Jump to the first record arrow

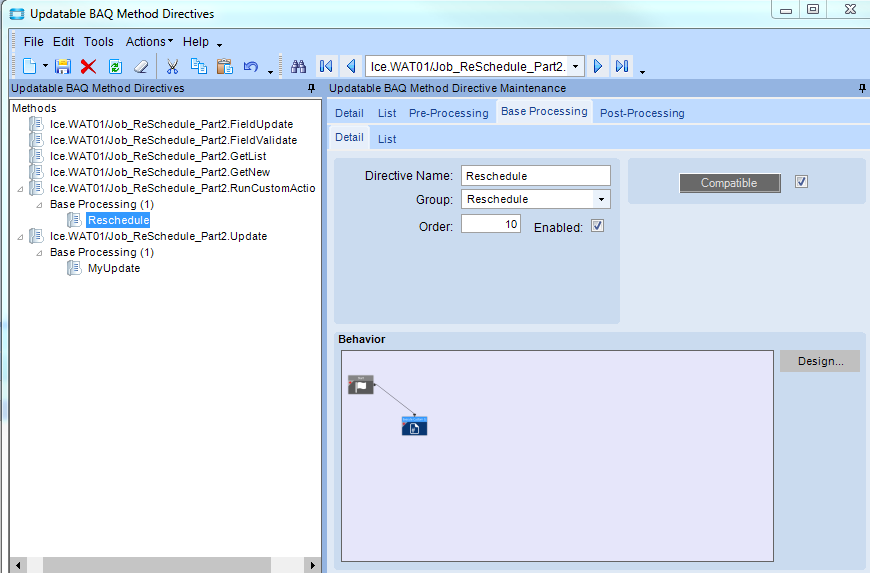pos(326,67)
